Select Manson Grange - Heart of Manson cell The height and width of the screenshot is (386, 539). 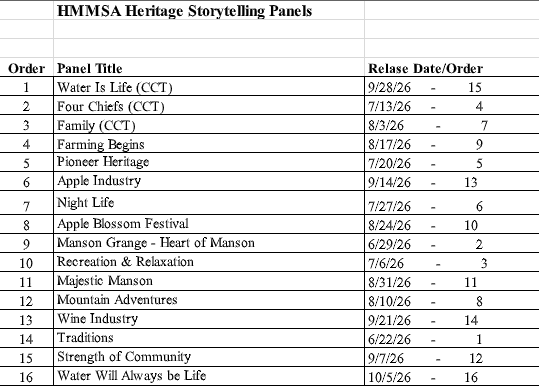(x=209, y=243)
